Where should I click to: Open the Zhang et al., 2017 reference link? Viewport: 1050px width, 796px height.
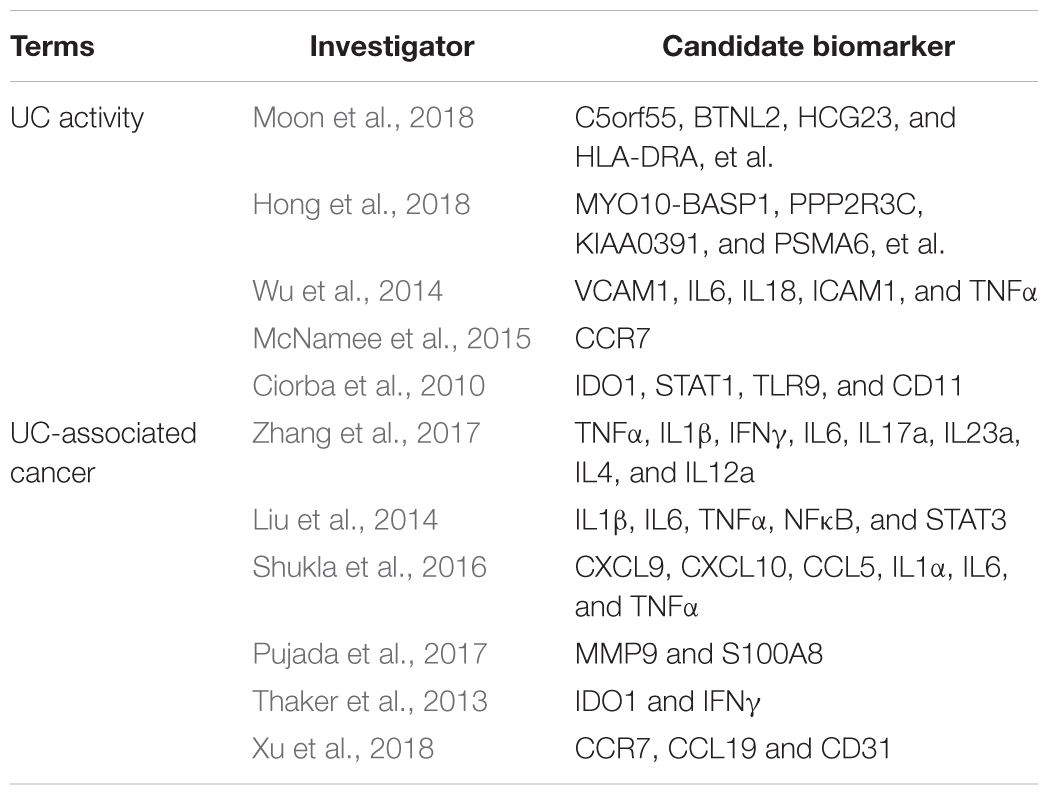tap(366, 433)
